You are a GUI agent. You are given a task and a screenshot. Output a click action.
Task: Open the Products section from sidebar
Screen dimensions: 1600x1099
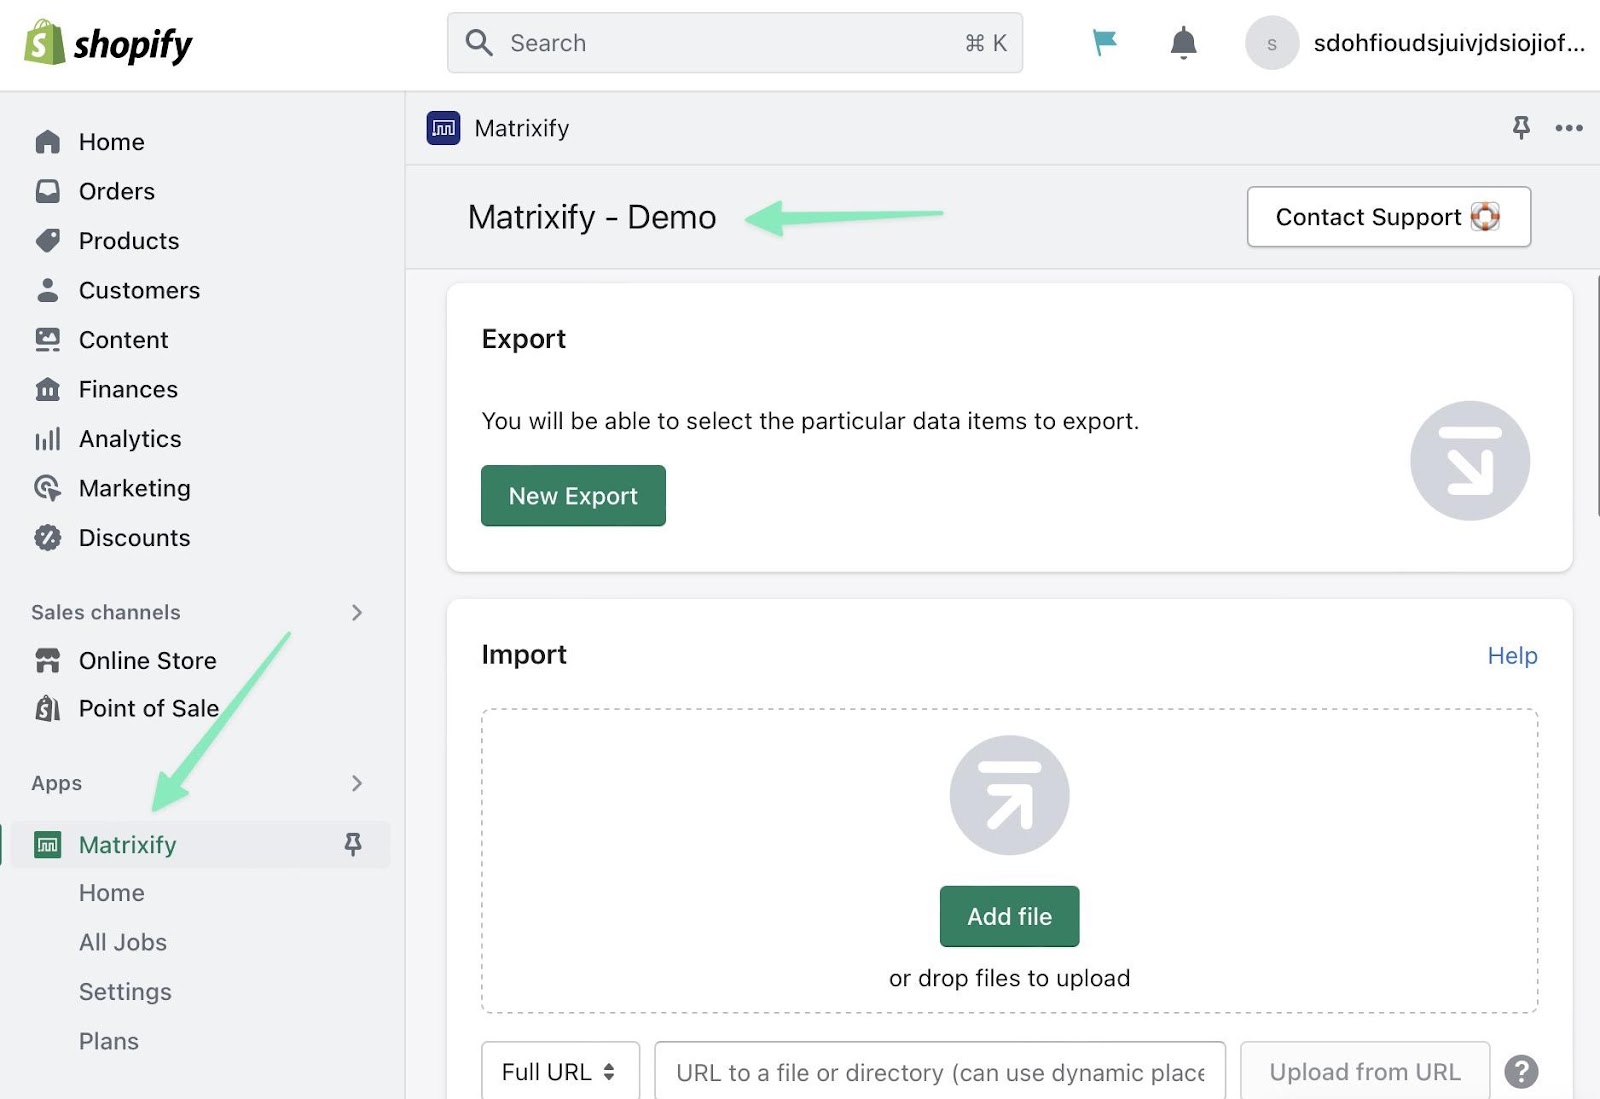click(128, 240)
